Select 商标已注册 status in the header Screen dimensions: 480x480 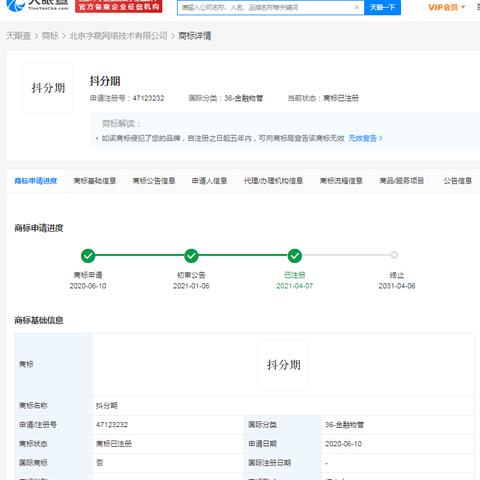341,98
